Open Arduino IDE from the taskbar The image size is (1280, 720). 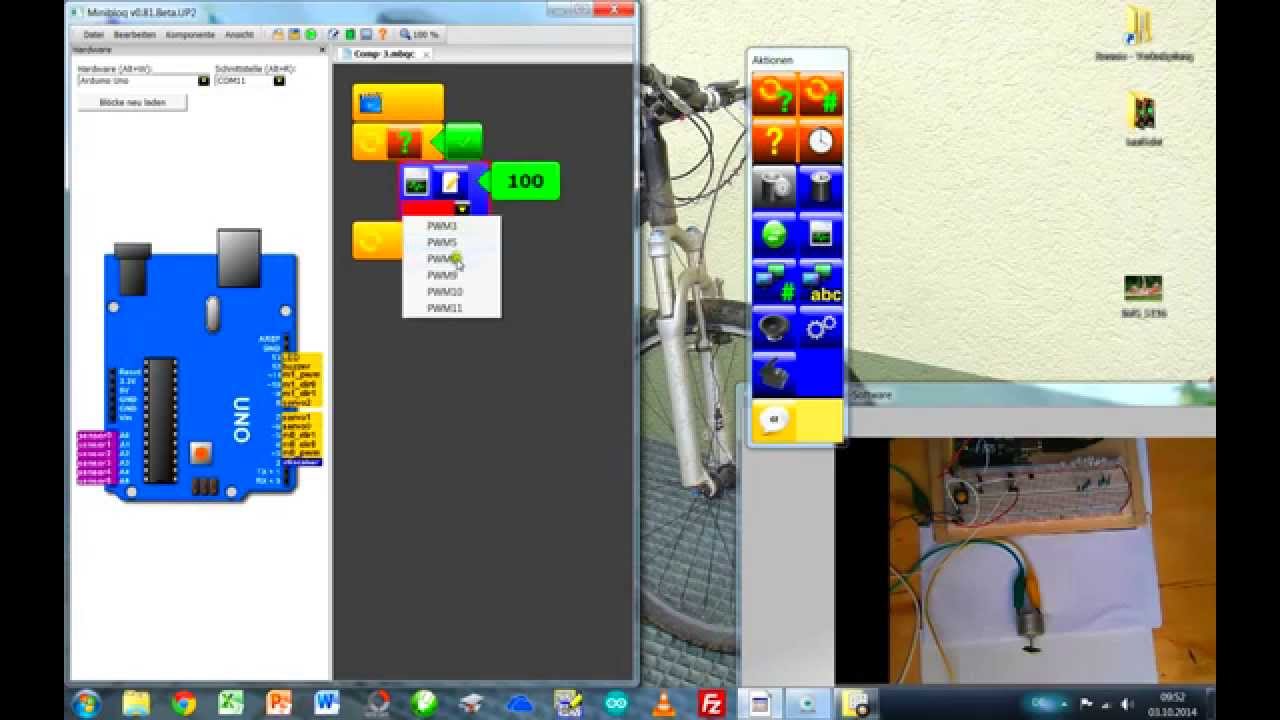coord(615,703)
